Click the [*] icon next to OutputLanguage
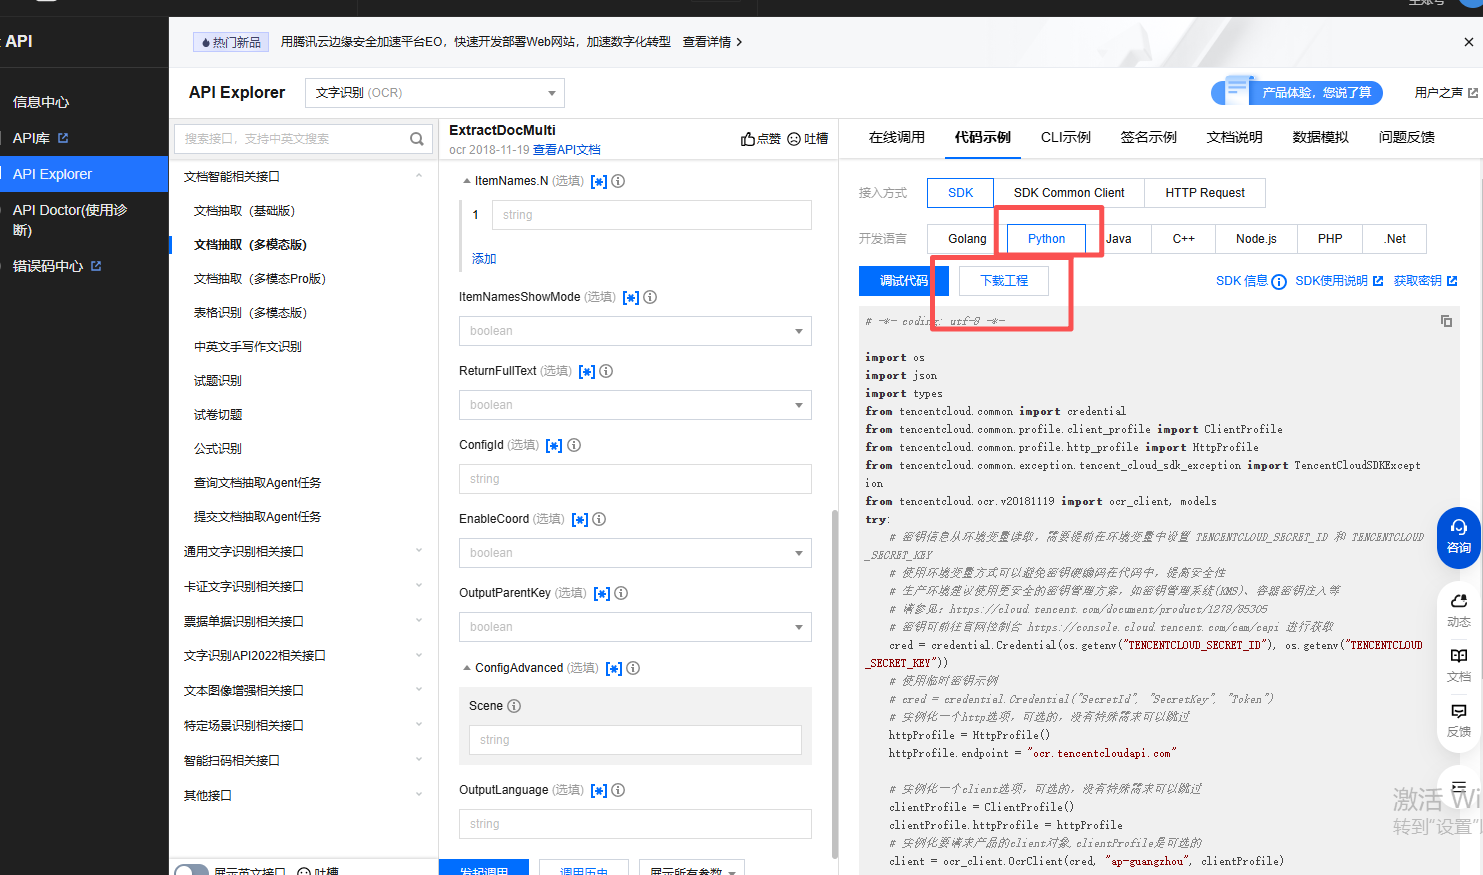This screenshot has width=1483, height=875. click(599, 790)
